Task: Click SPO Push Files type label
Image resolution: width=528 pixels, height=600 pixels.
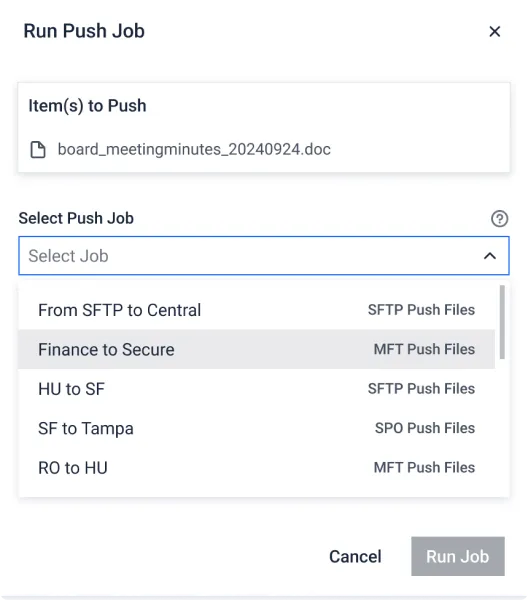Action: click(x=425, y=428)
